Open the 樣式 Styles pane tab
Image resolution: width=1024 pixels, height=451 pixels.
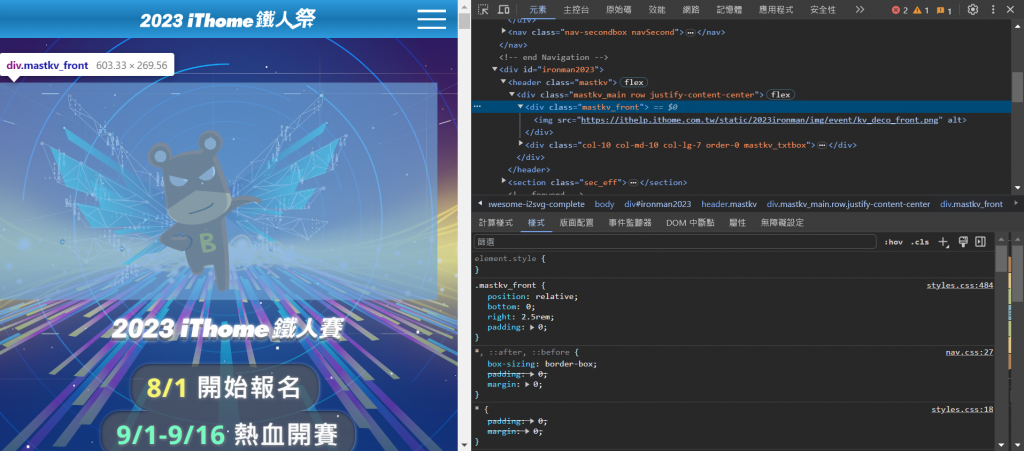[x=536, y=223]
